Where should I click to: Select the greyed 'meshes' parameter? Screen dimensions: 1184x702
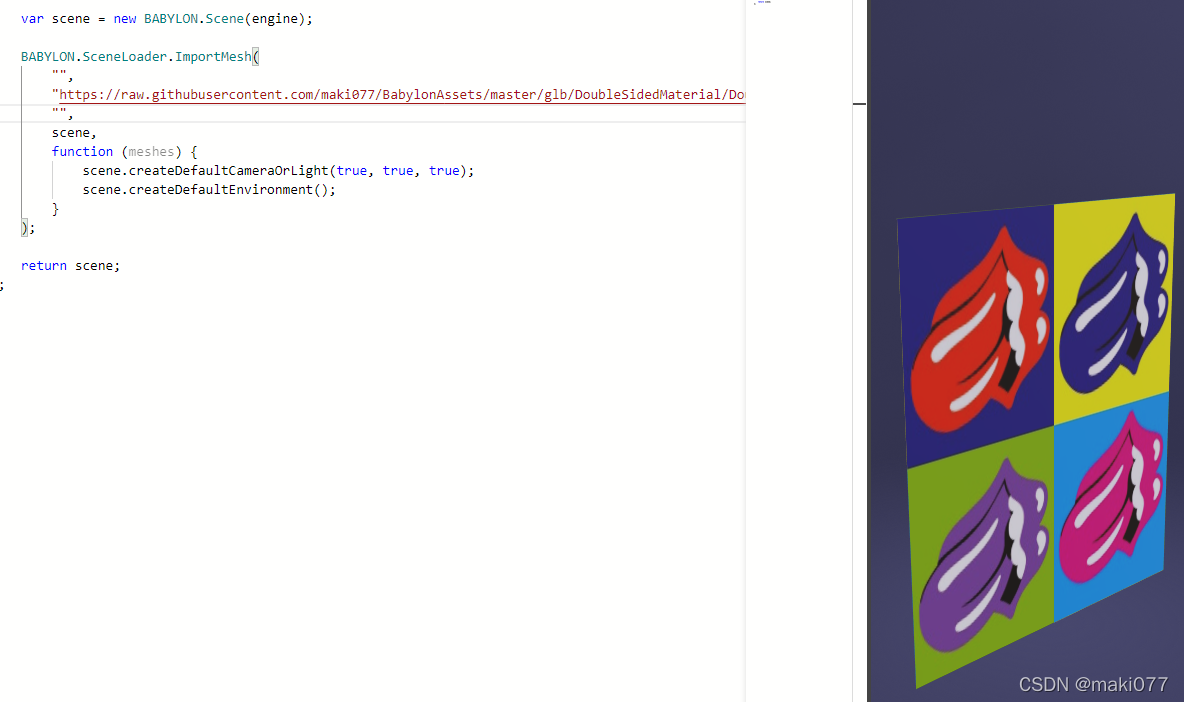pos(151,152)
